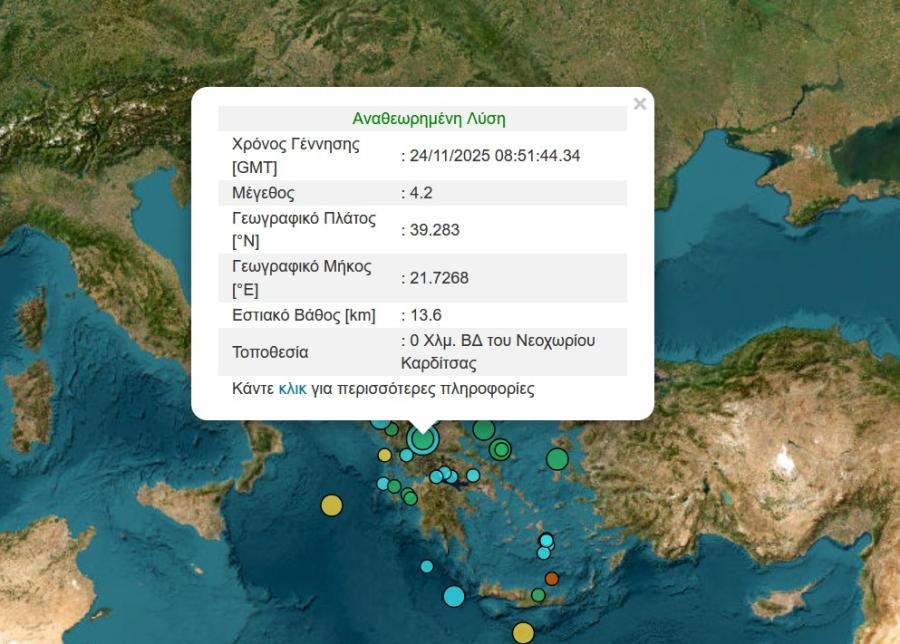Select the small cyan marker southwest of the Peloponnese
The height and width of the screenshot is (644, 900).
[426, 567]
